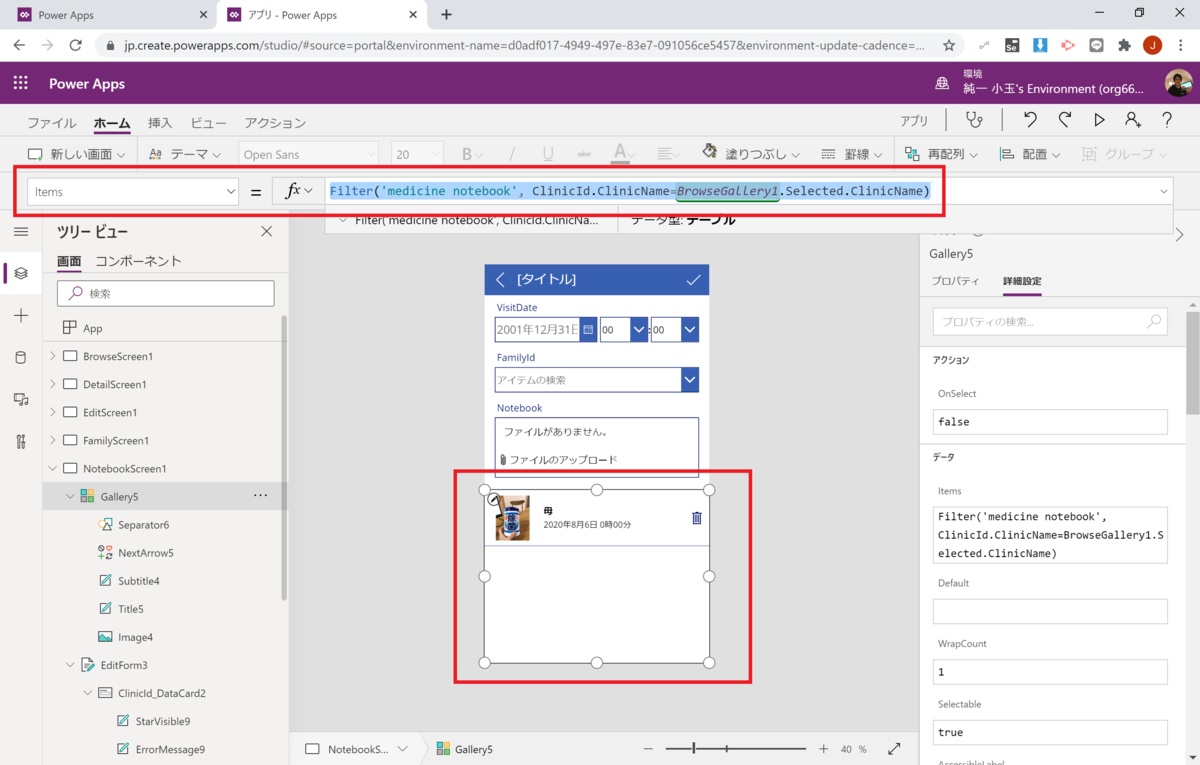
Task: Switch to the ビュー ribbon tab
Action: point(208,123)
